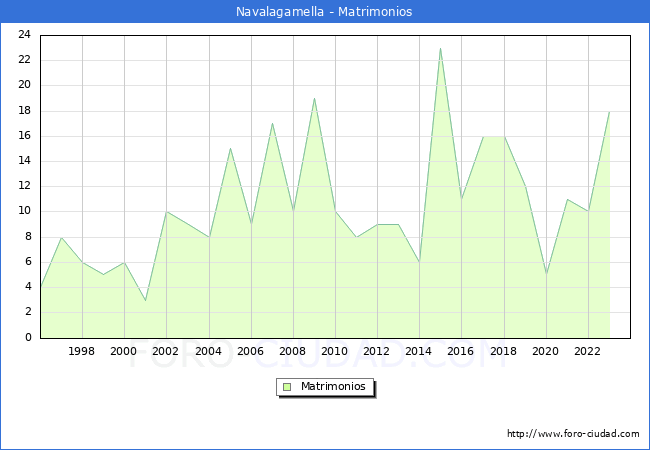This screenshot has height=450, width=650.
Task: Select the 2022 x-axis label
Action: 588,352
